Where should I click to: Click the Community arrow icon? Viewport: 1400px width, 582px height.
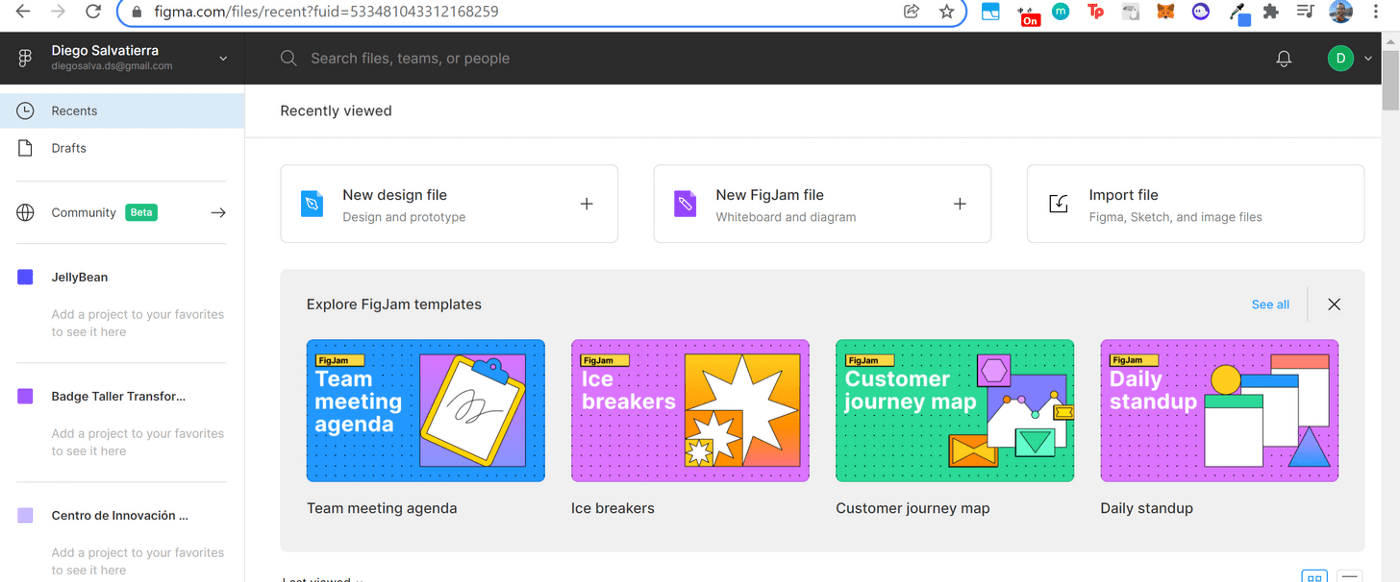(218, 212)
